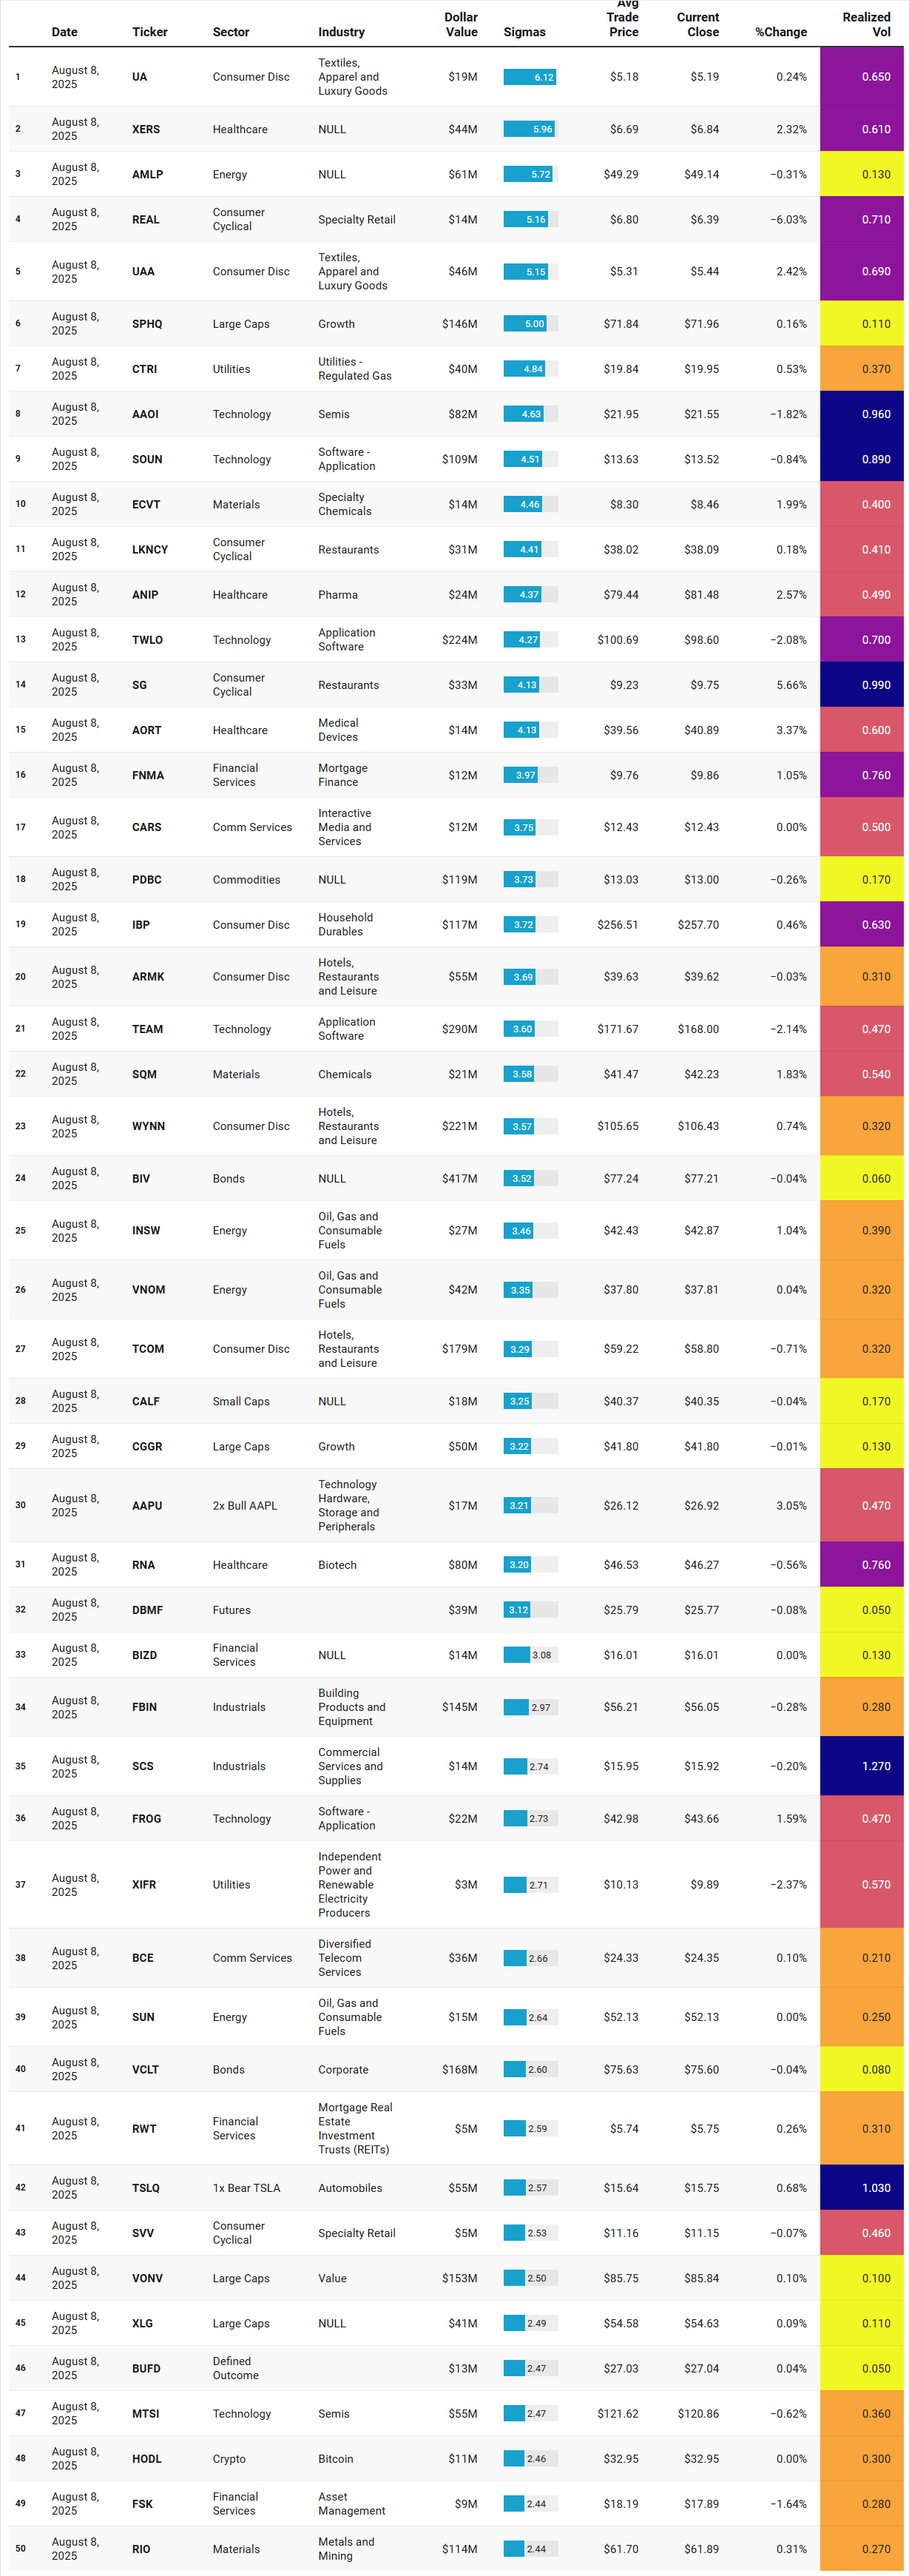Viewport: 909px width, 2576px height.
Task: Click the Industry column header
Action: click(341, 32)
